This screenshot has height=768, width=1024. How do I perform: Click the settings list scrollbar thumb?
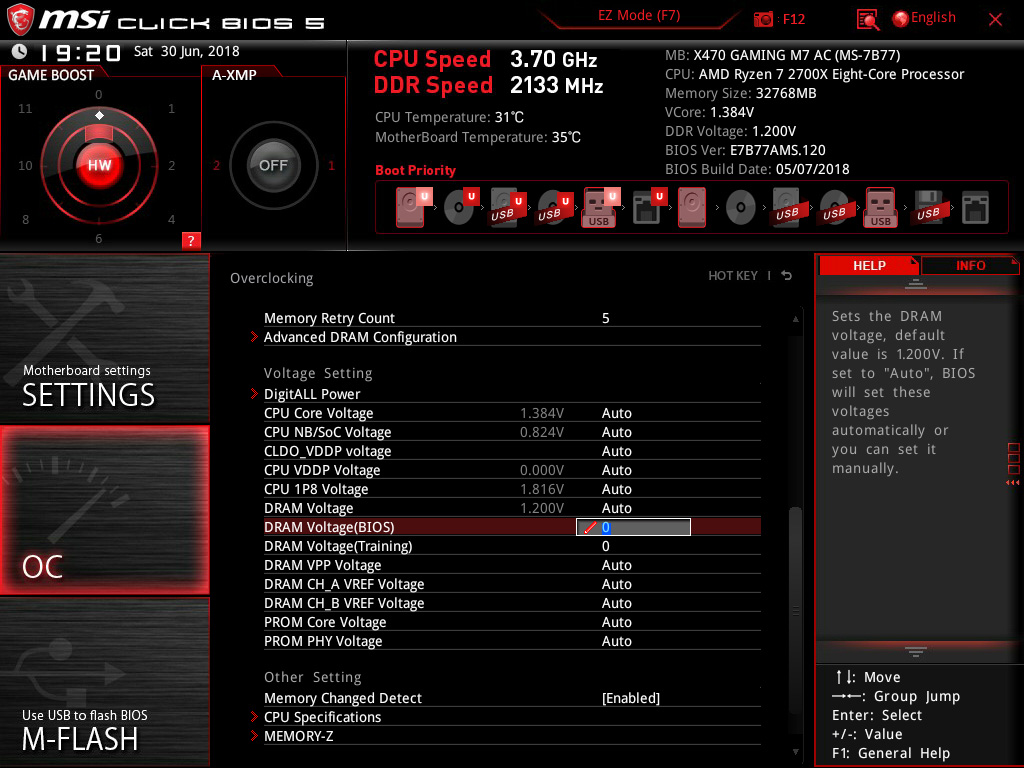click(x=795, y=610)
